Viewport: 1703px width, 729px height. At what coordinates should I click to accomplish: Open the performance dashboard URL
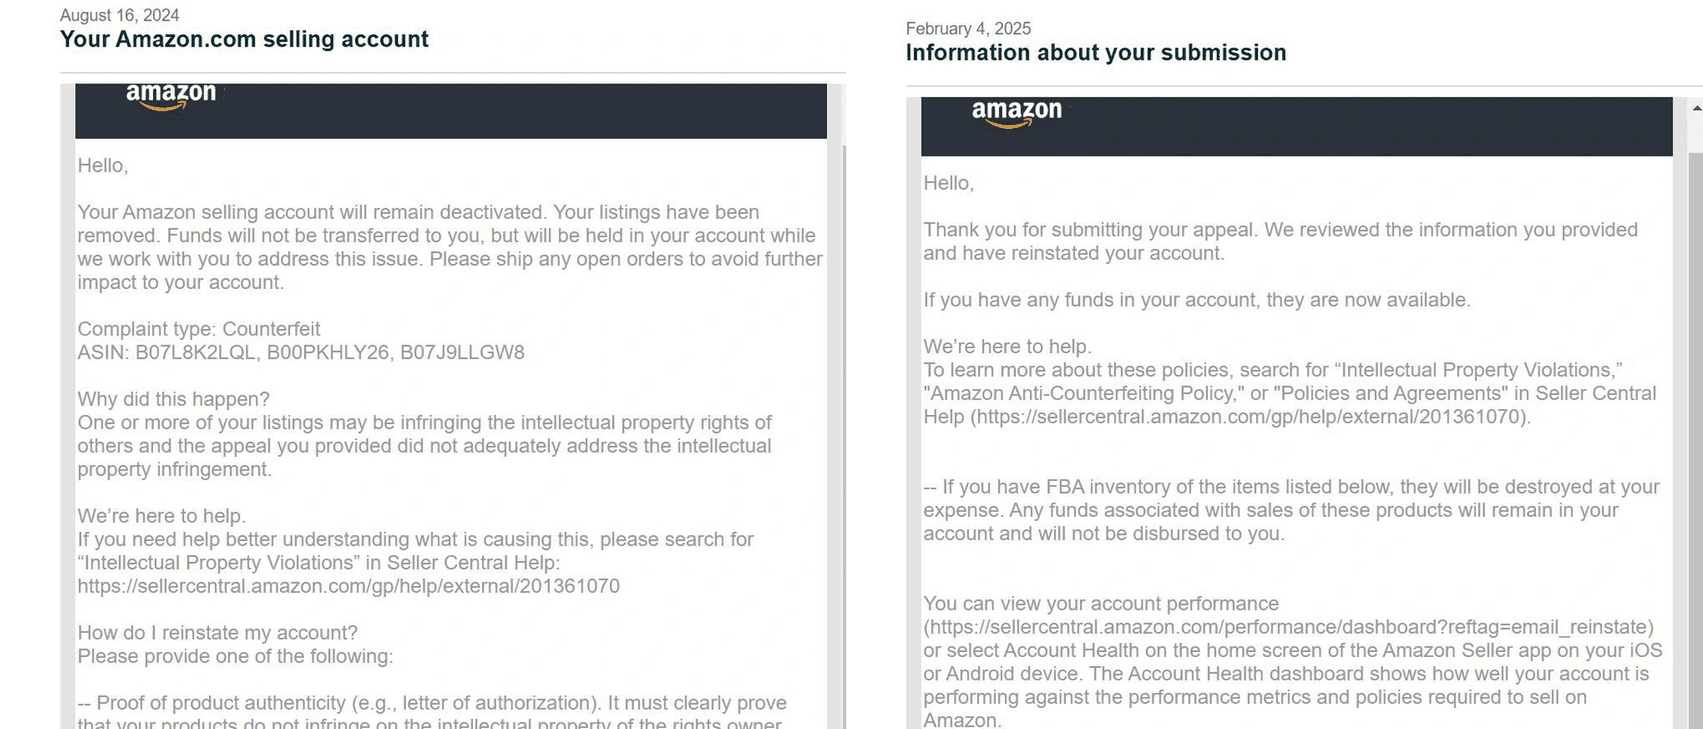tap(1290, 628)
